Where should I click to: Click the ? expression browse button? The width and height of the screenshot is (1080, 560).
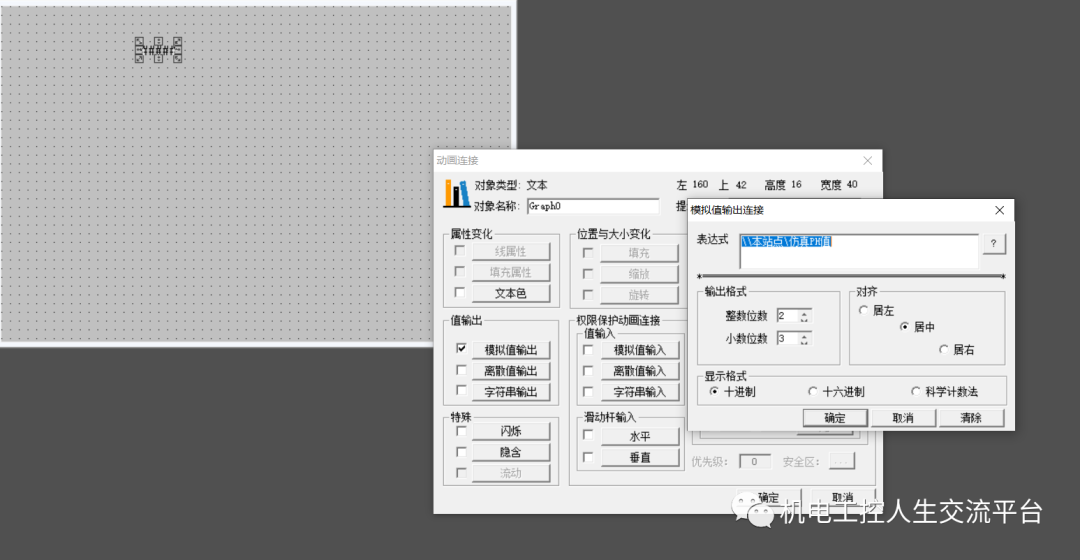pyautogui.click(x=993, y=245)
